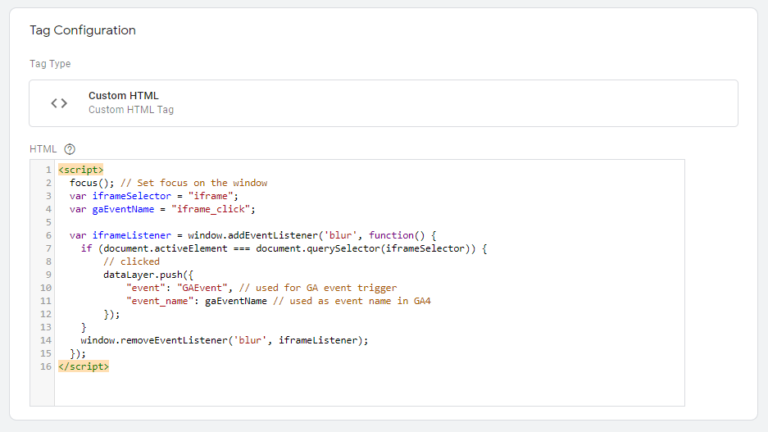Click line number 5 in the gutter
Viewport: 768px width, 432px height.
(48, 222)
